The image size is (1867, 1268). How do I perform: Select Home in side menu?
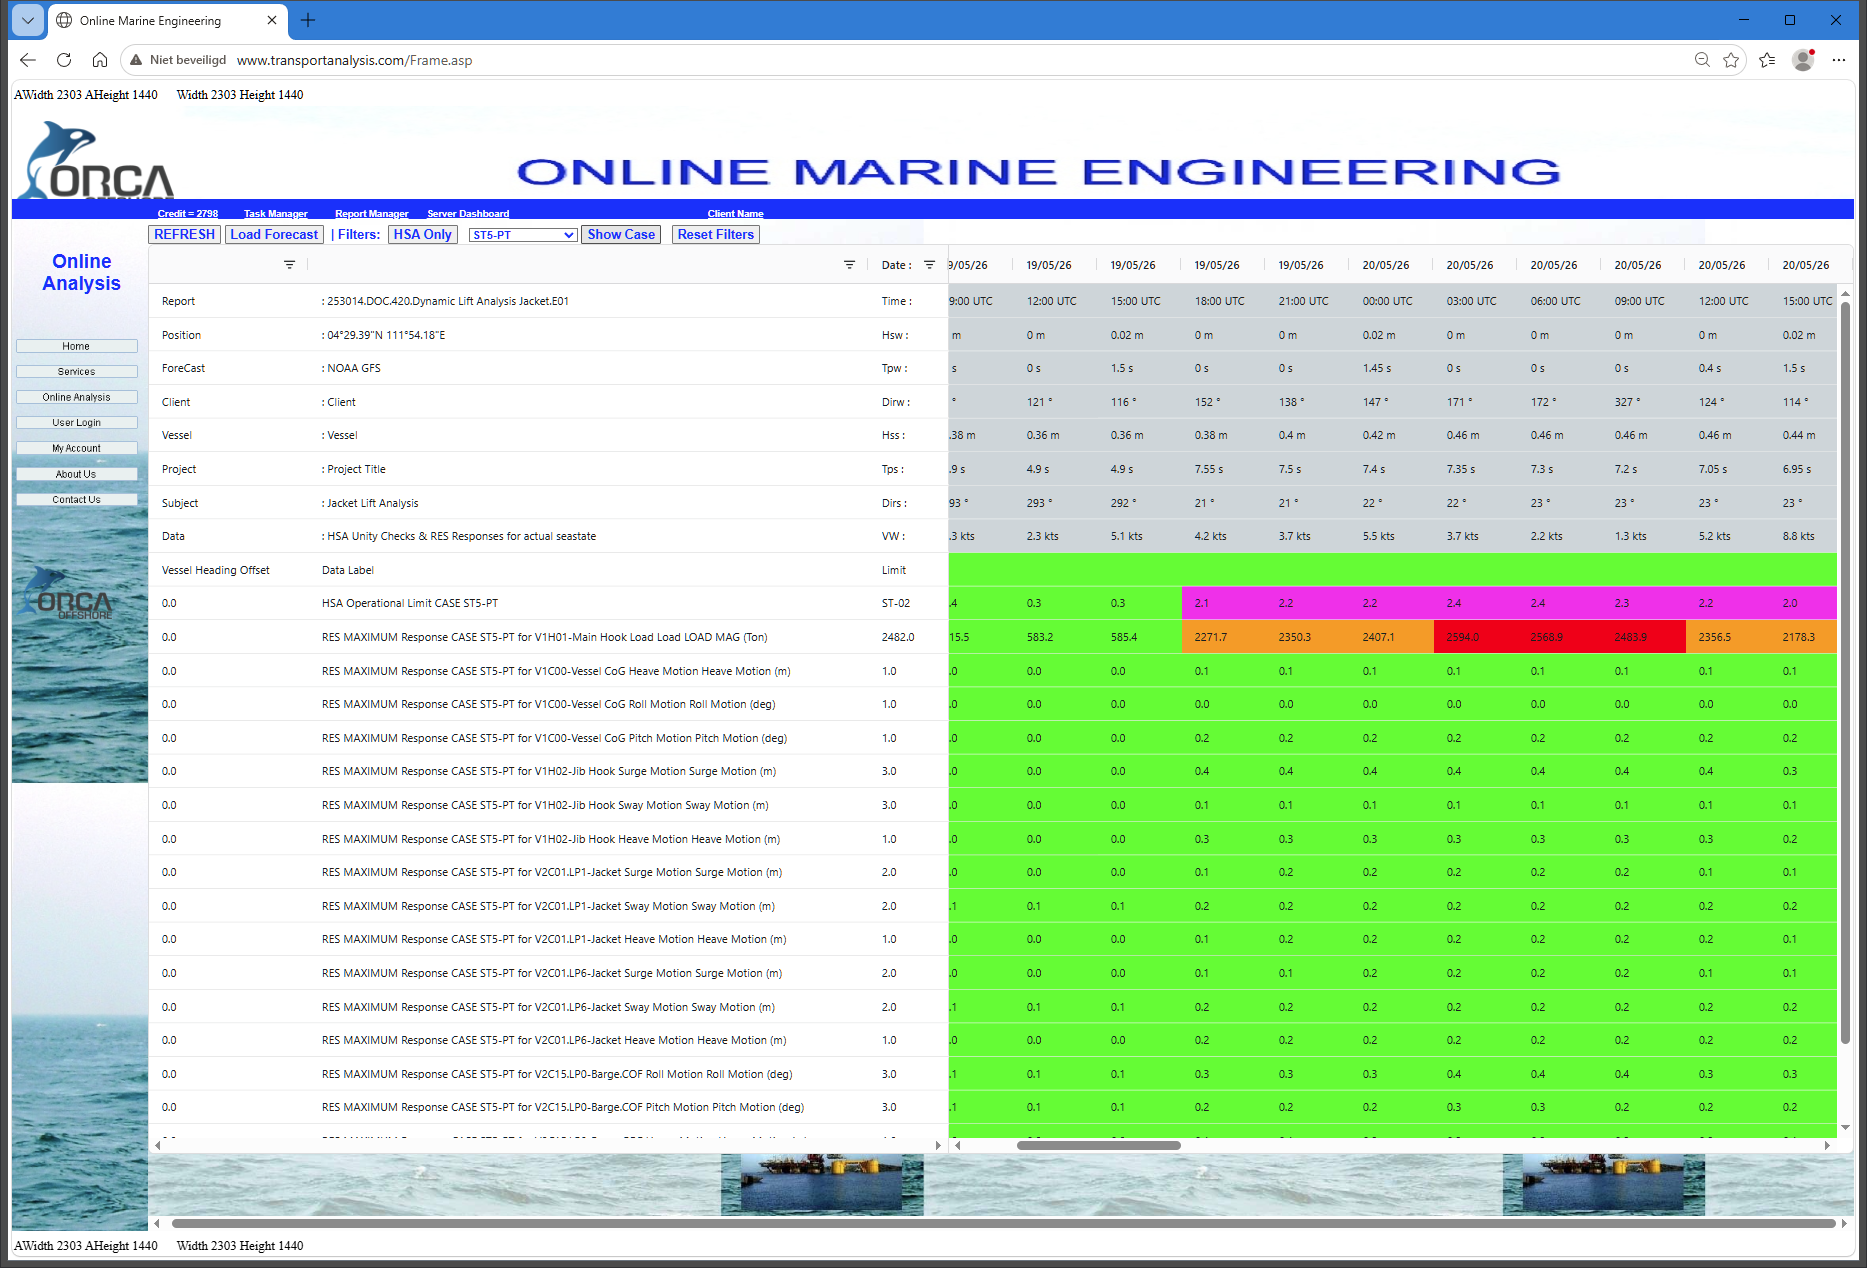(76, 346)
